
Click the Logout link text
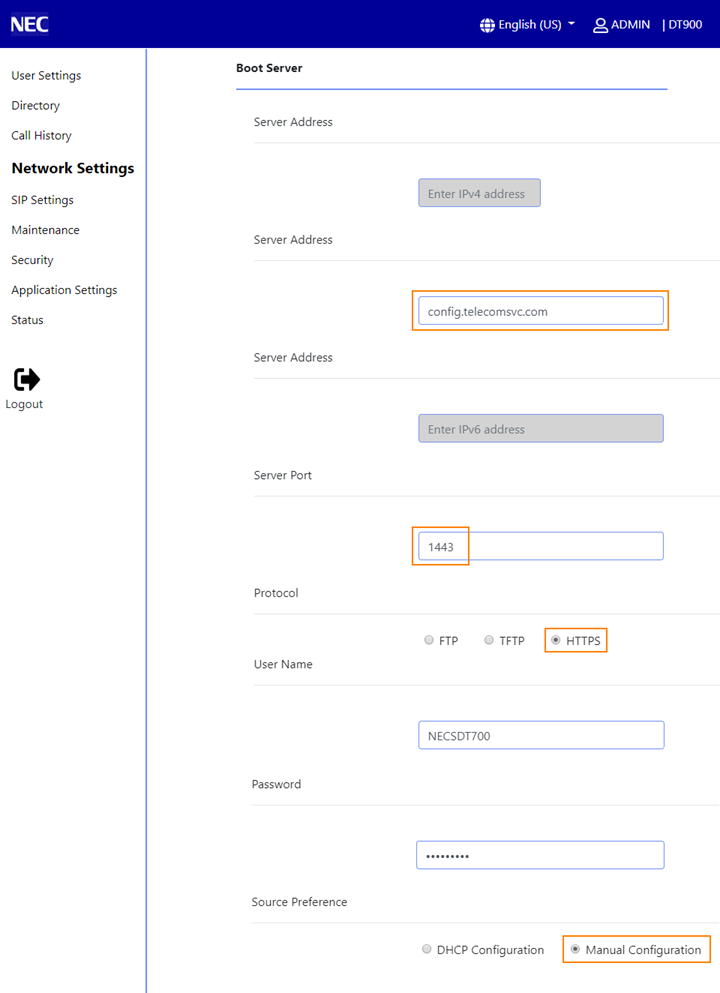24,404
